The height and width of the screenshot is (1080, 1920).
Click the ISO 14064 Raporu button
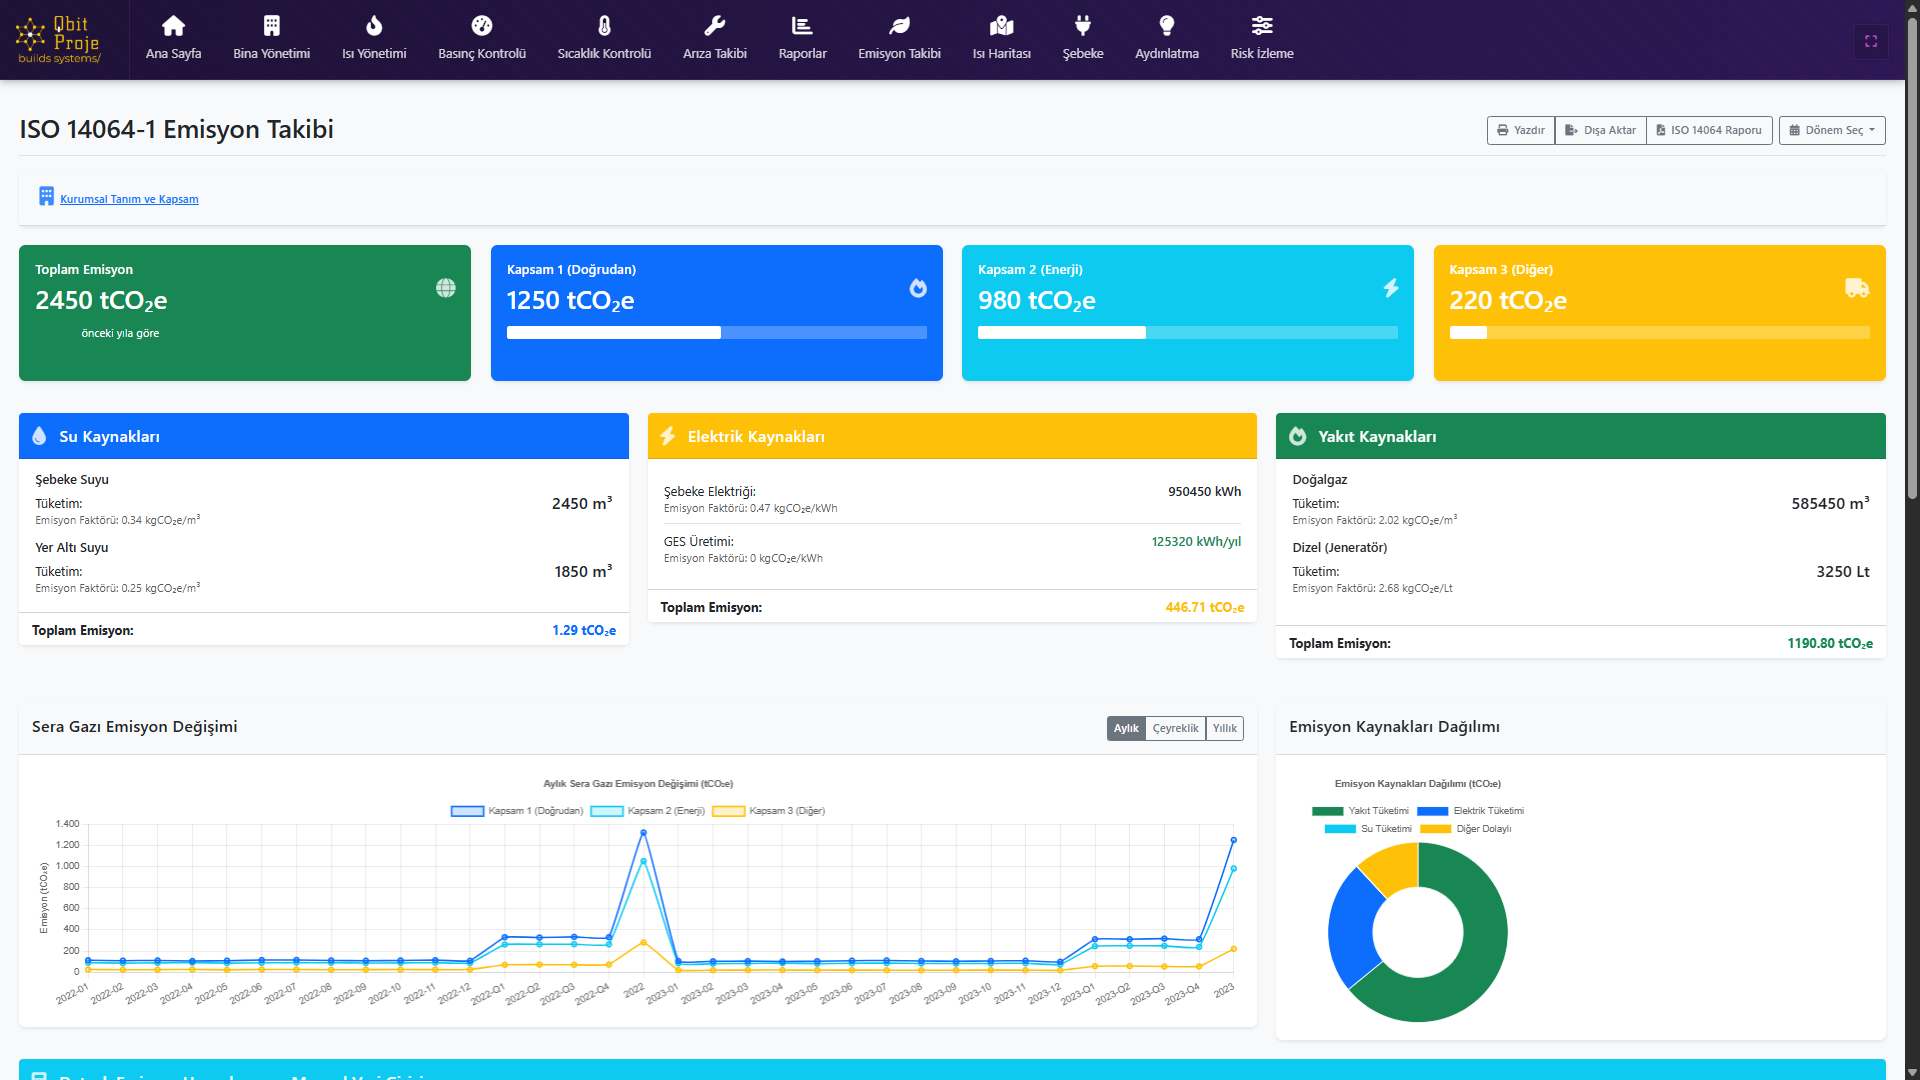pyautogui.click(x=1708, y=130)
